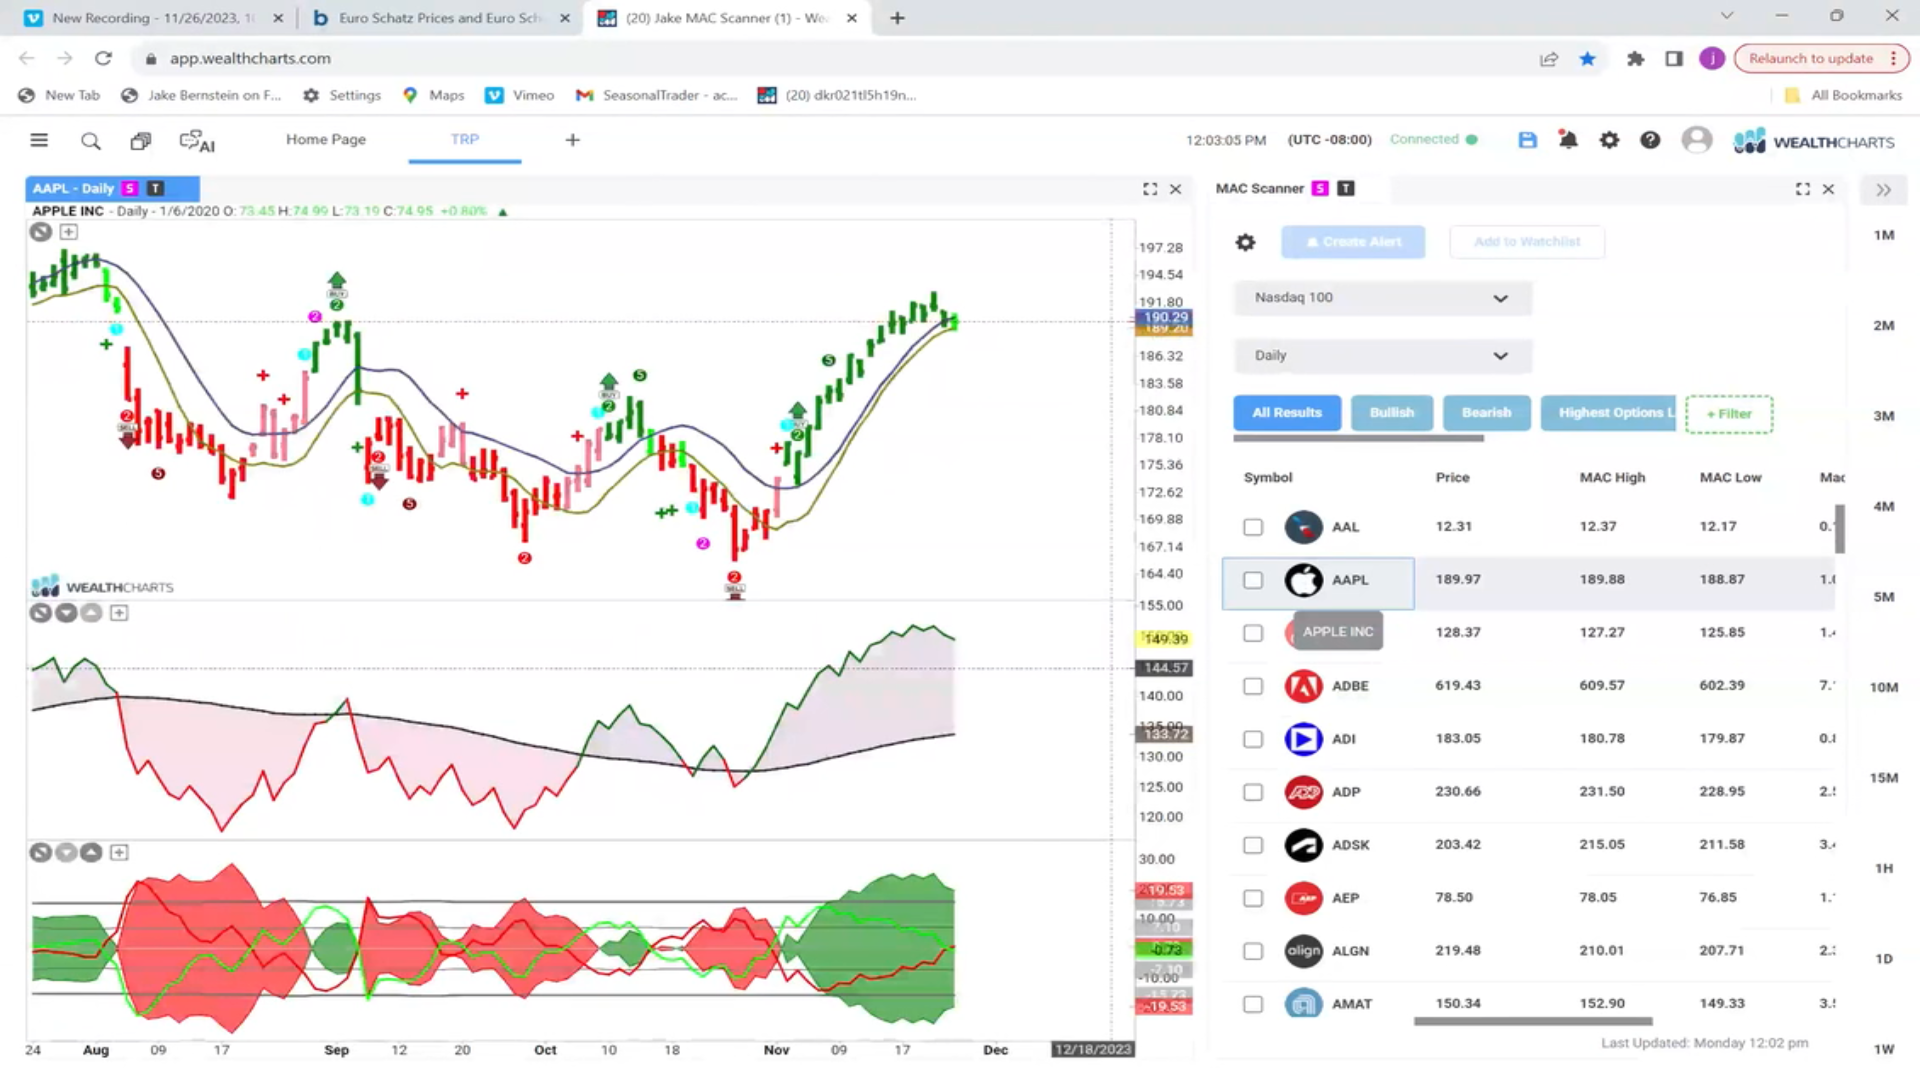Select the Bearish filter tab
The width and height of the screenshot is (1920, 1080).
(1486, 413)
